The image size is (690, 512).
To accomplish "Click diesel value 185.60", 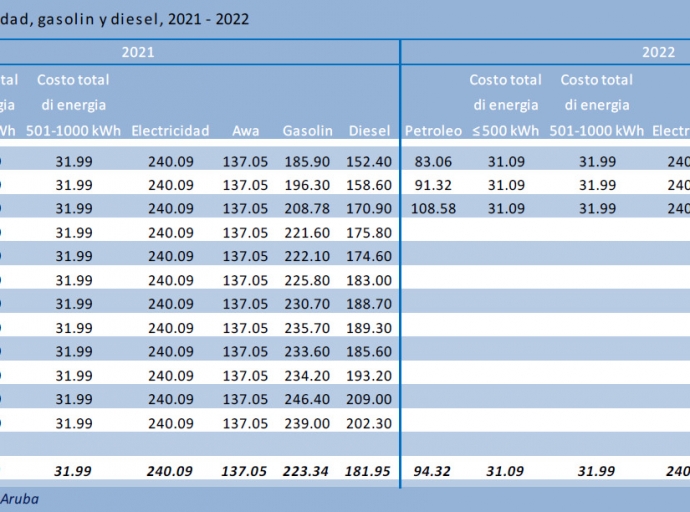I will point(369,351).
